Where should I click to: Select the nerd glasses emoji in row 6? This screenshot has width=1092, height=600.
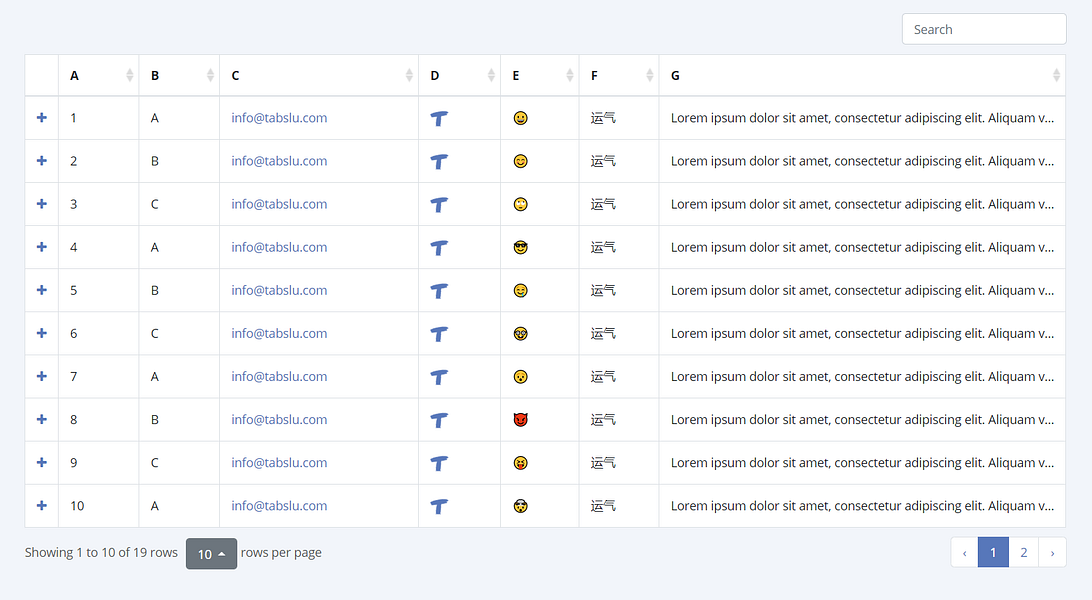click(x=520, y=334)
